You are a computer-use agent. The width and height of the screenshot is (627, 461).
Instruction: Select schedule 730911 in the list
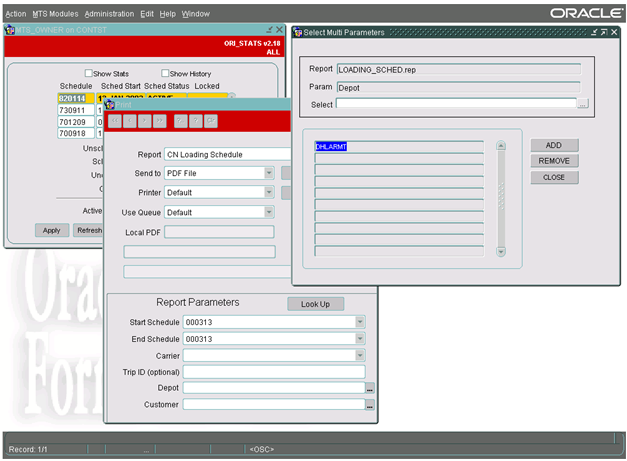[x=76, y=110]
